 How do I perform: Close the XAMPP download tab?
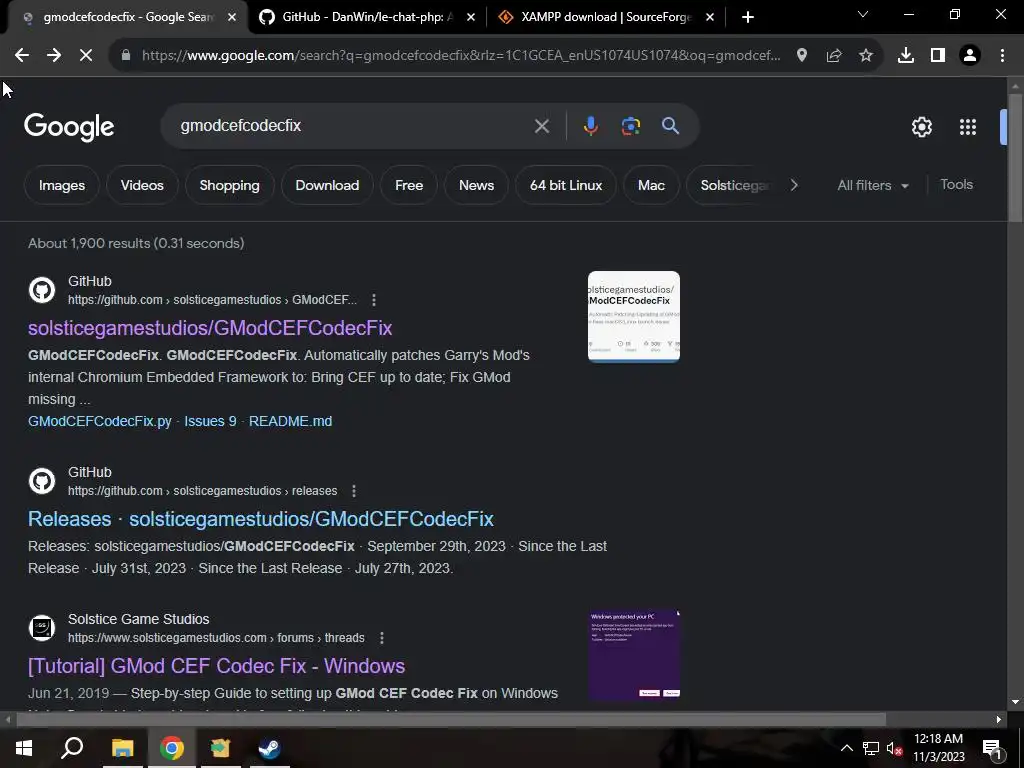click(x=710, y=17)
